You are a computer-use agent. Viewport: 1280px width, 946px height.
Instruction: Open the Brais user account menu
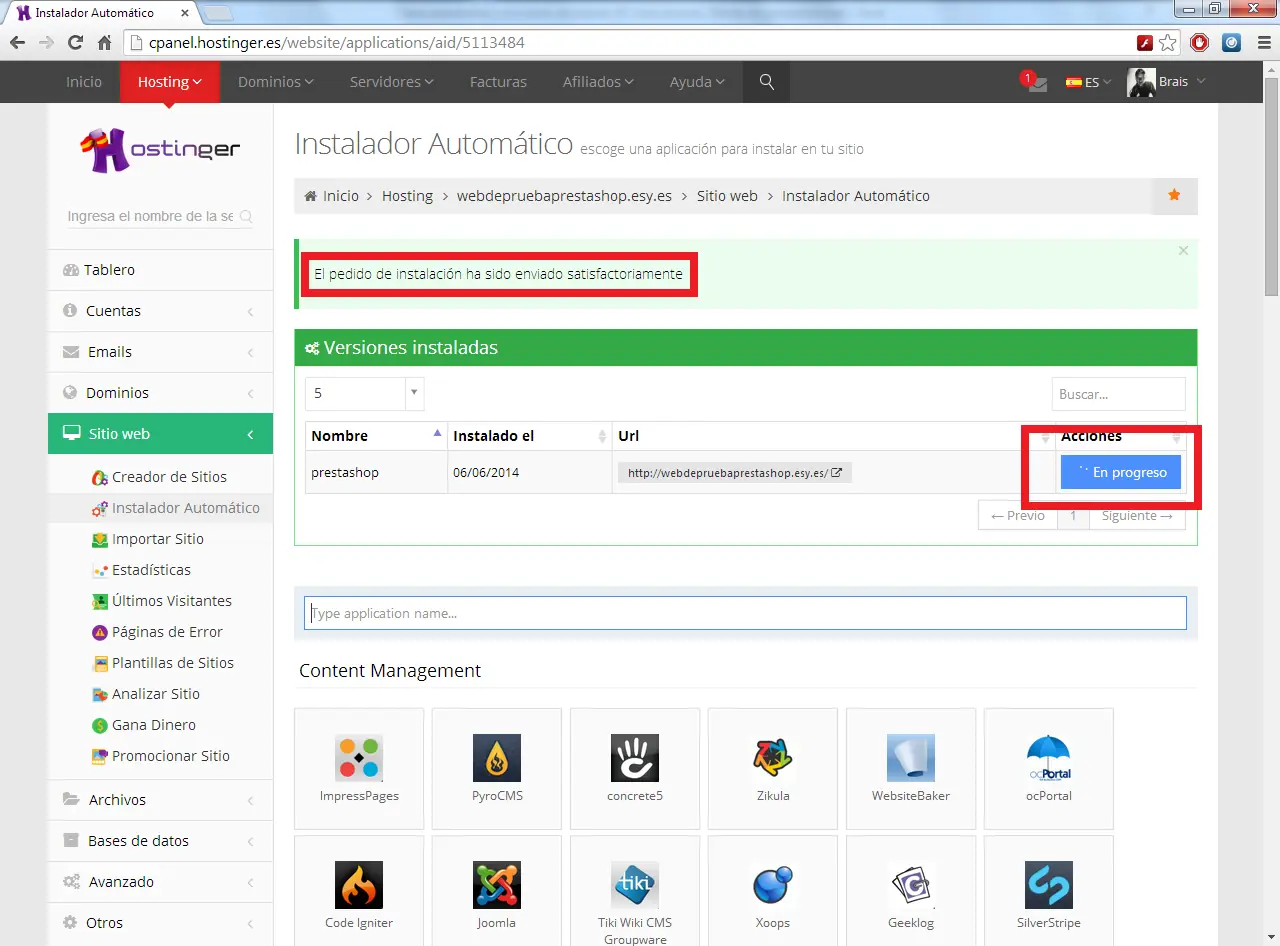[x=1166, y=82]
